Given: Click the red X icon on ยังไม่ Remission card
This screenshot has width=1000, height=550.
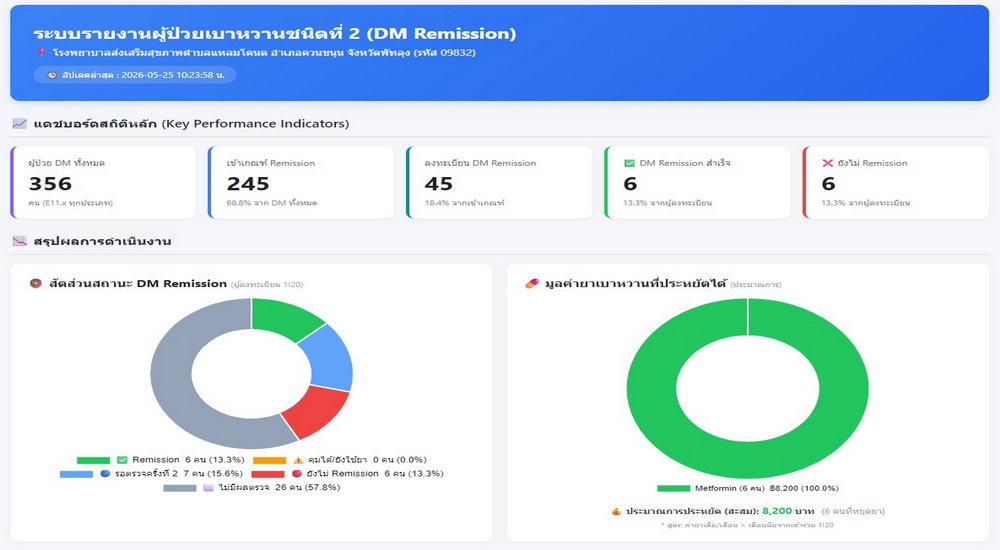Looking at the screenshot, I should pos(828,163).
